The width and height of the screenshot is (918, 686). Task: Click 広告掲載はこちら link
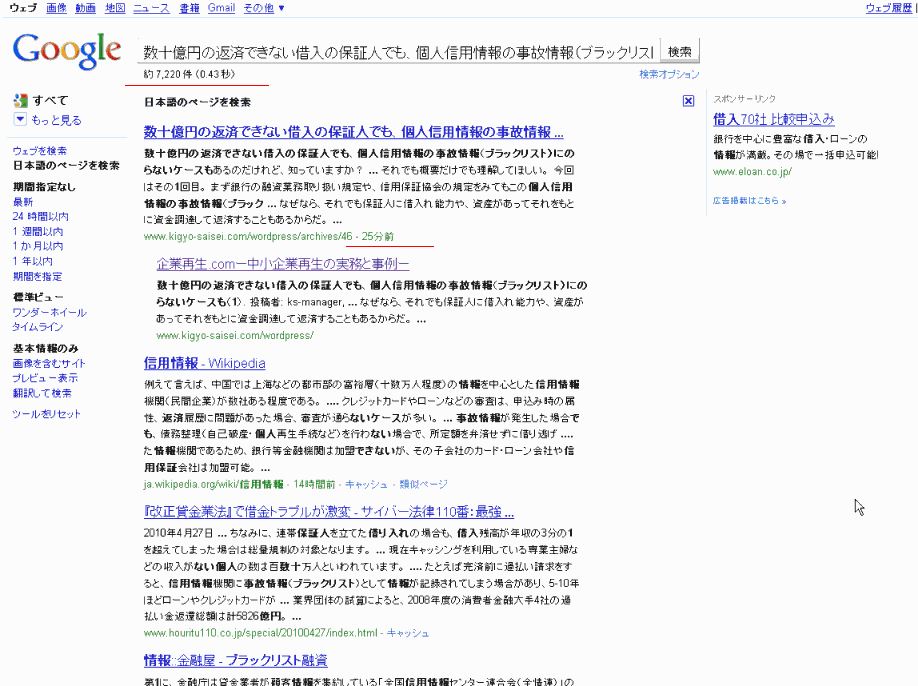[x=749, y=200]
